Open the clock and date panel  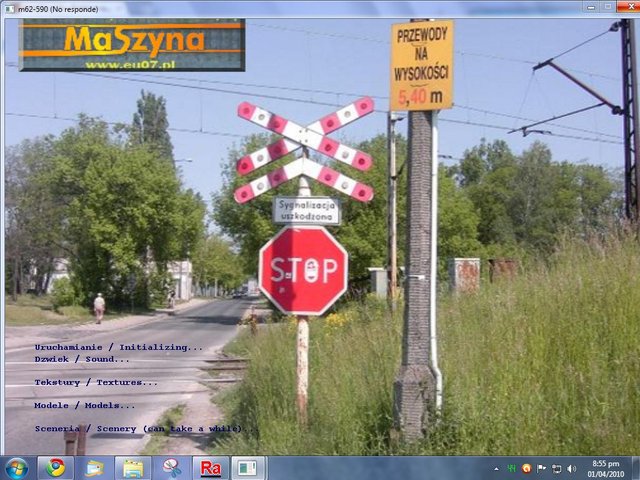point(606,468)
